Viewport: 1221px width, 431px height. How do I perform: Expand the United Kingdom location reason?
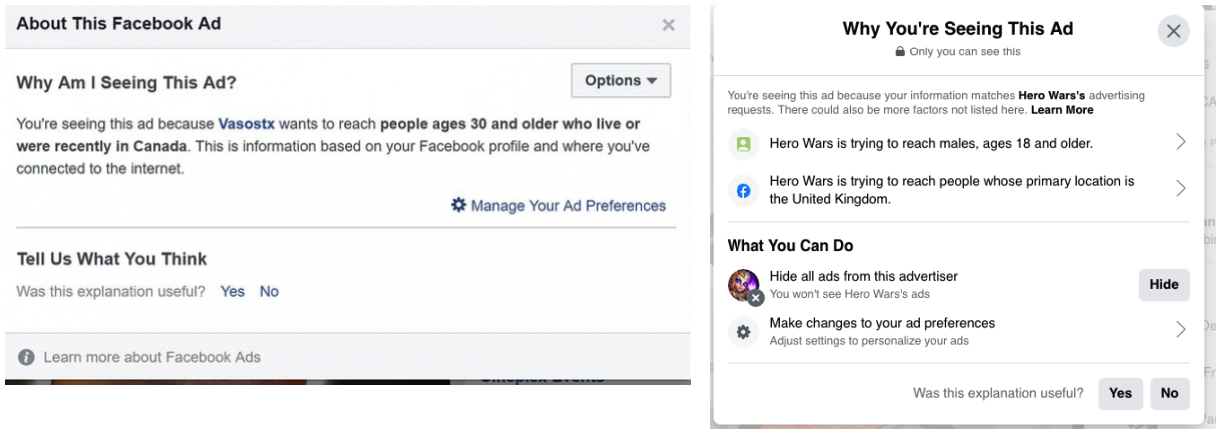tap(1180, 188)
